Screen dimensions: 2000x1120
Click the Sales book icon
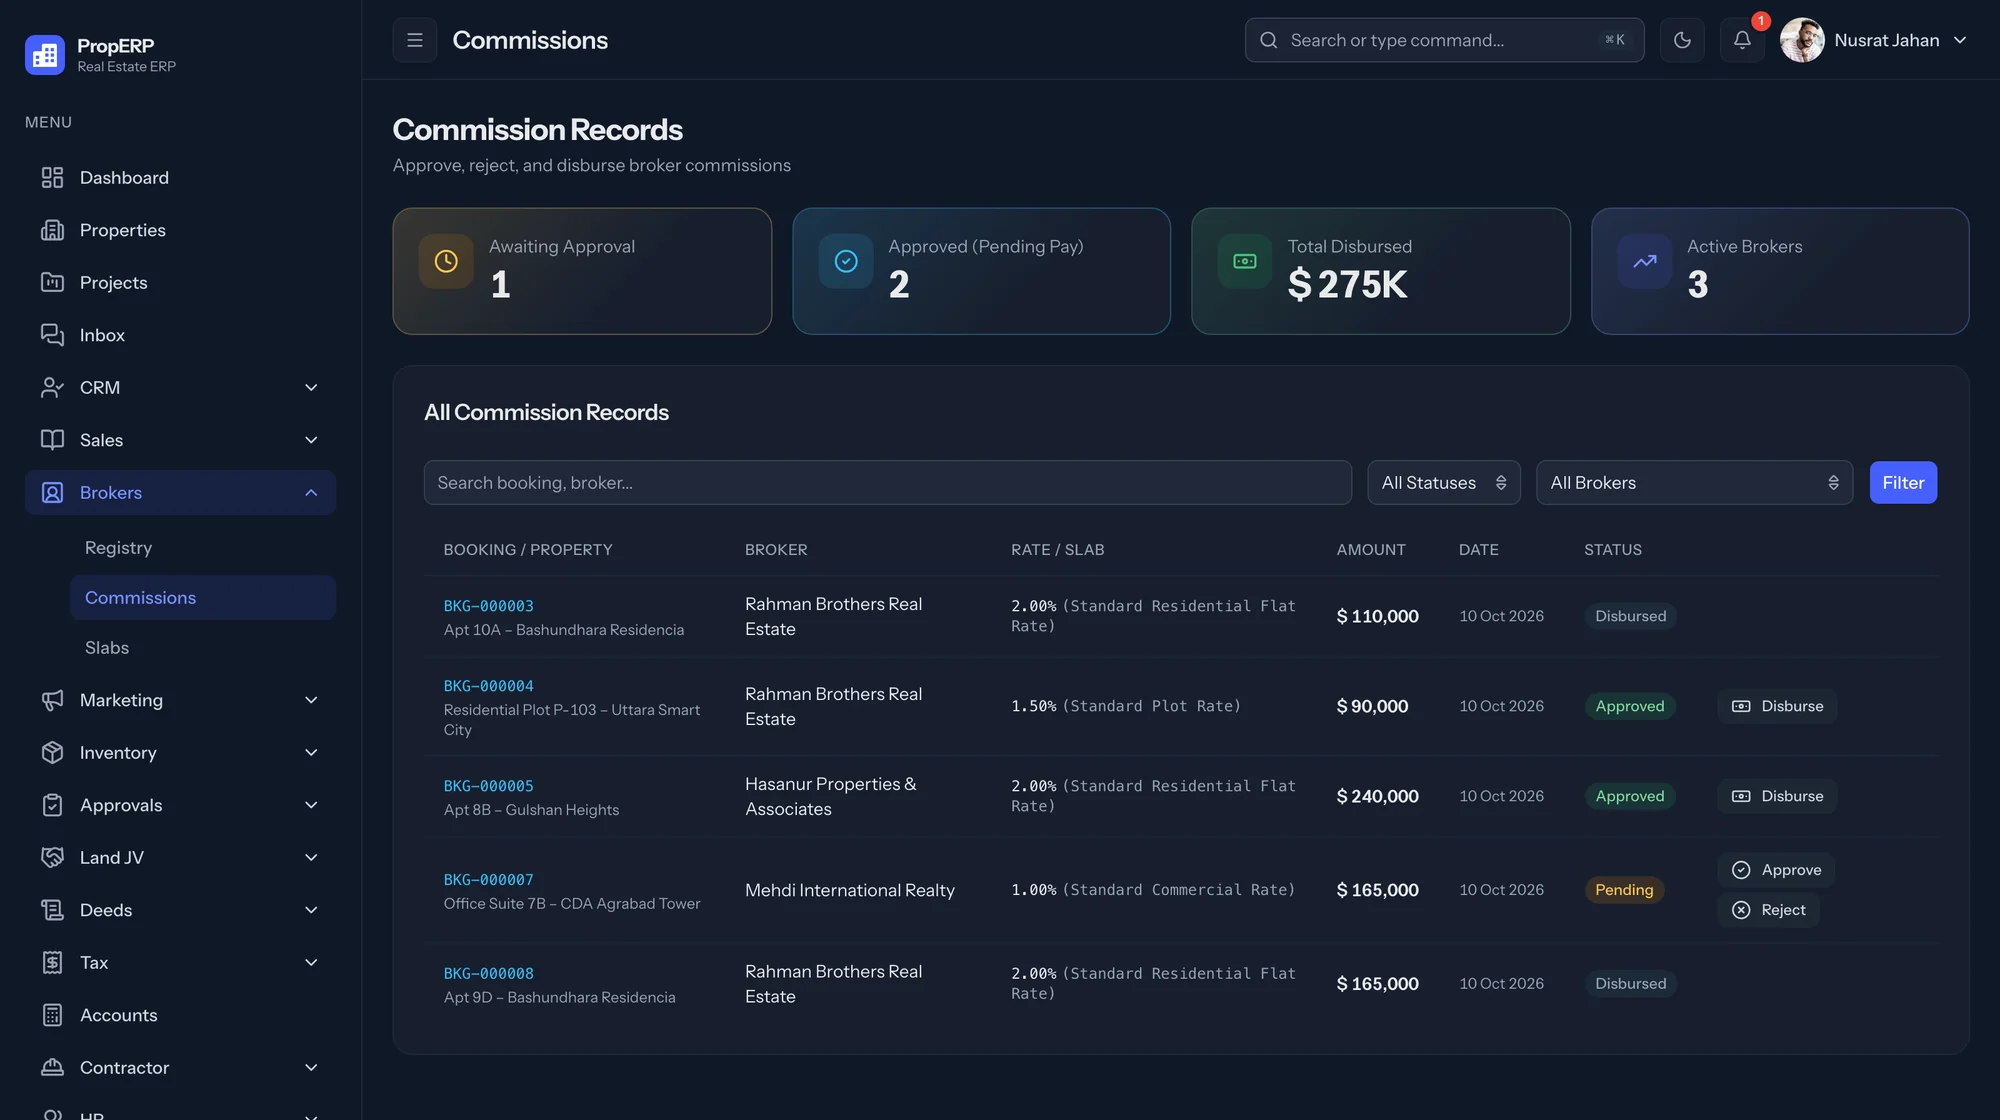(52, 440)
